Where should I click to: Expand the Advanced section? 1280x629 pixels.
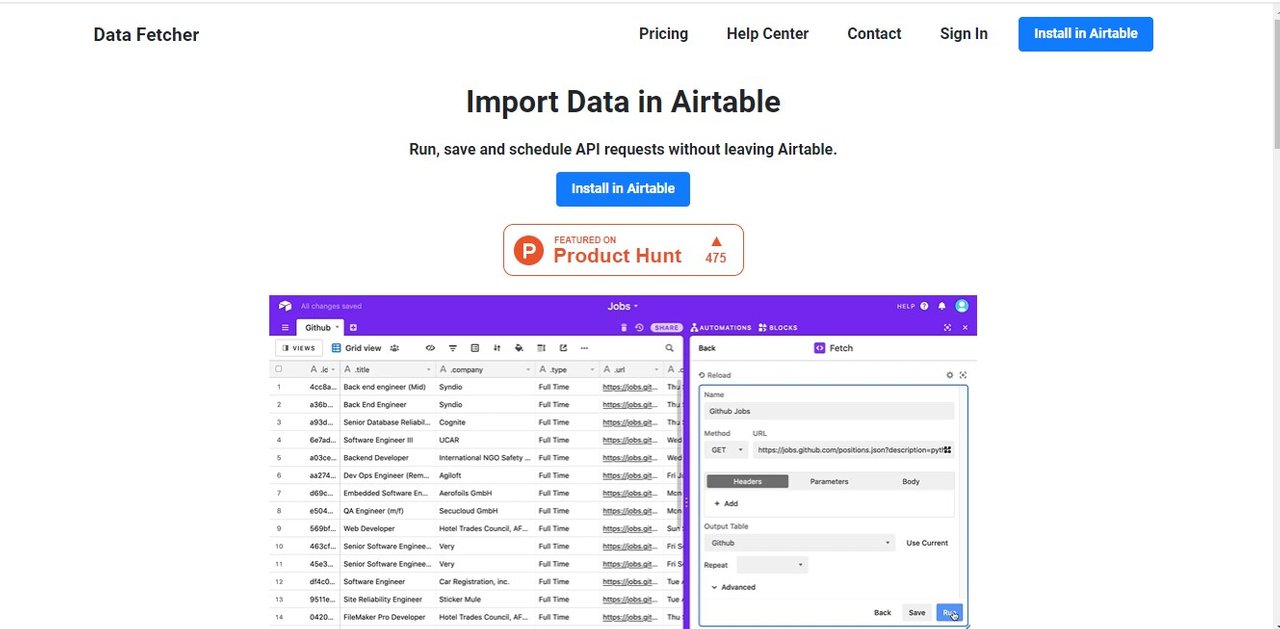[733, 587]
